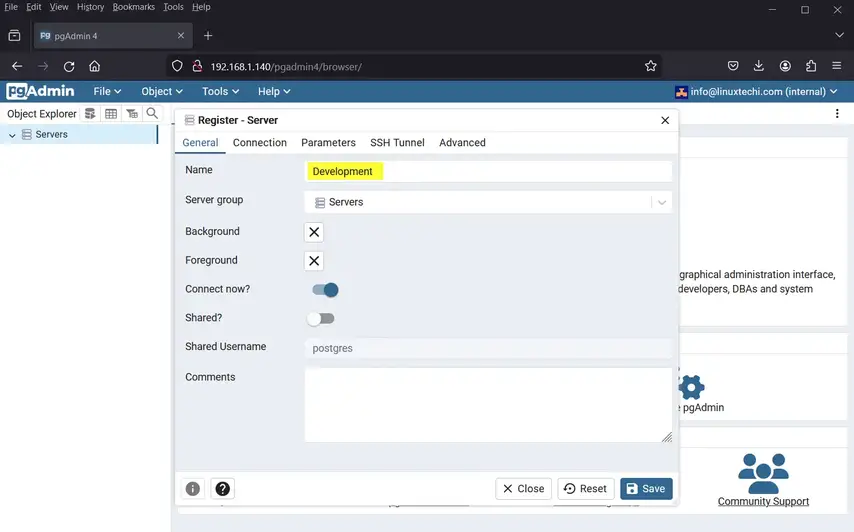Screen dimensions: 854x532
Task: Switch to the Connection tab
Action: coord(260,143)
